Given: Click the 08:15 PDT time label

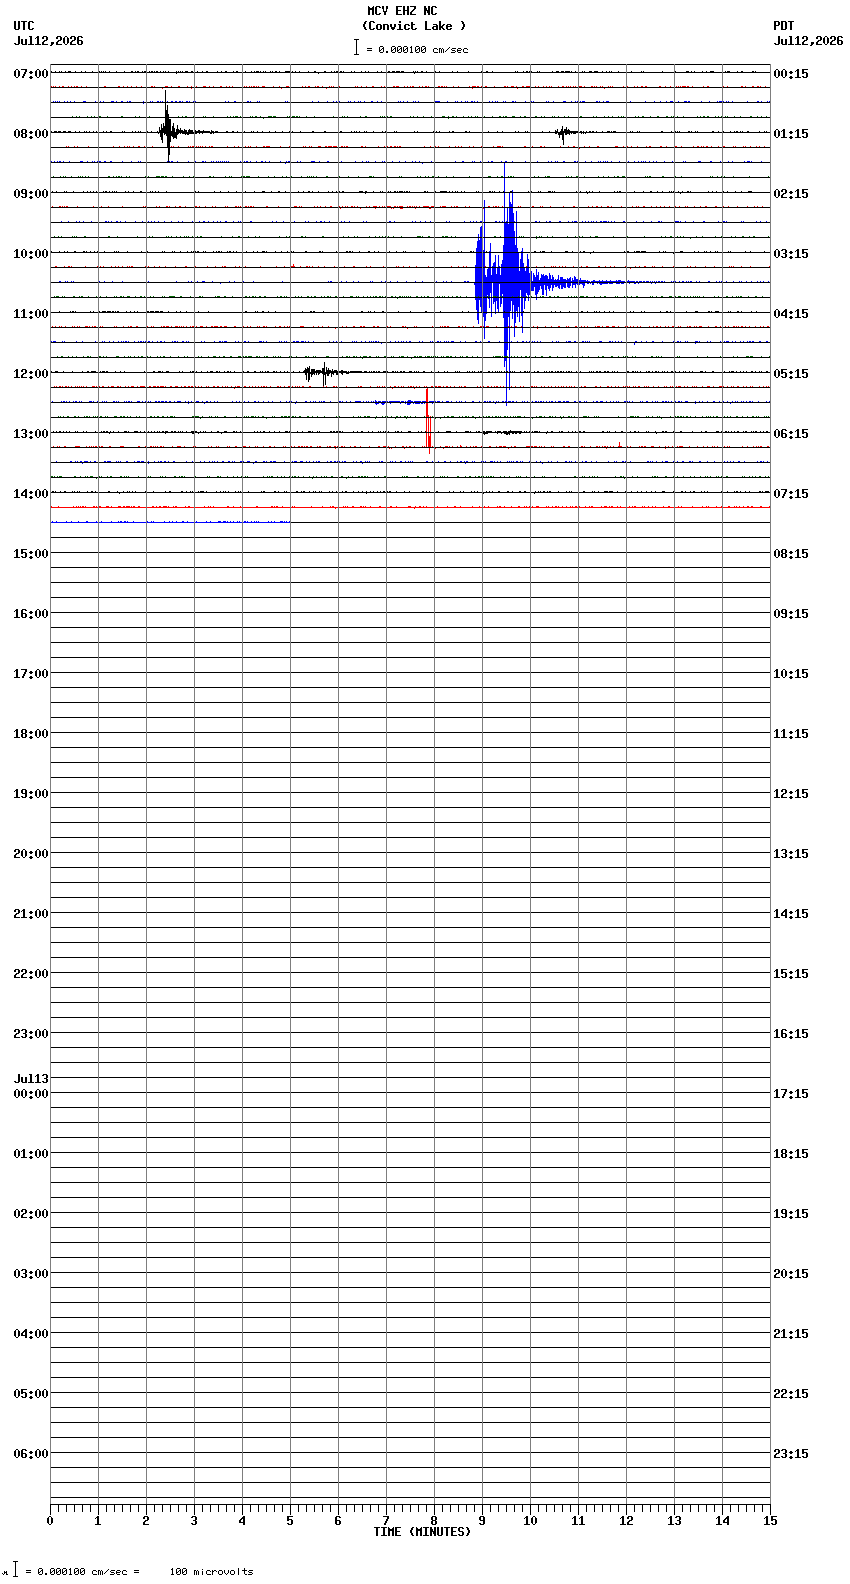Looking at the screenshot, I should point(791,554).
